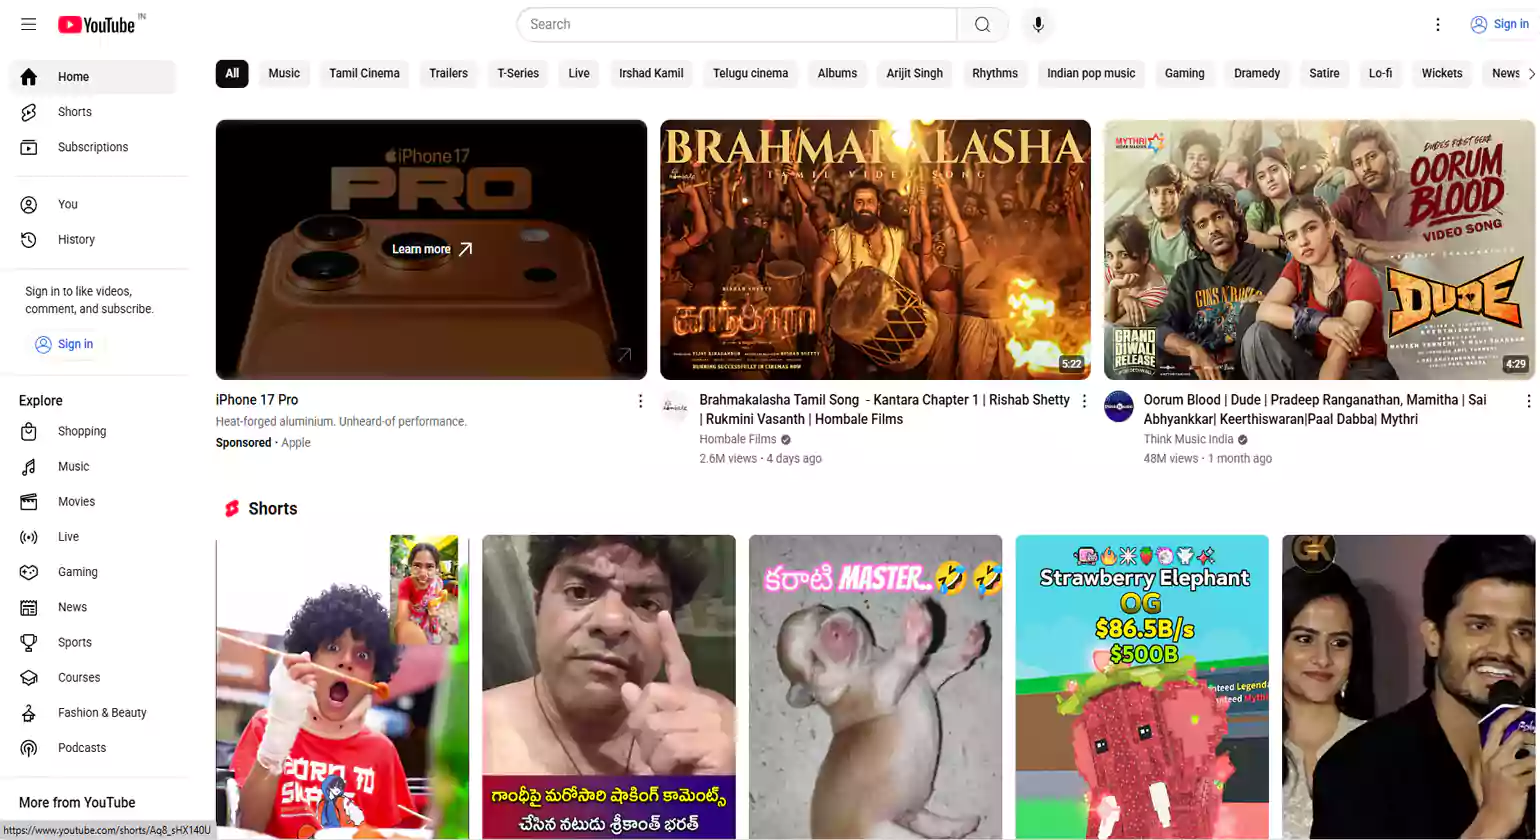Open the hamburger guide menu
The height and width of the screenshot is (840, 1540).
pos(28,24)
